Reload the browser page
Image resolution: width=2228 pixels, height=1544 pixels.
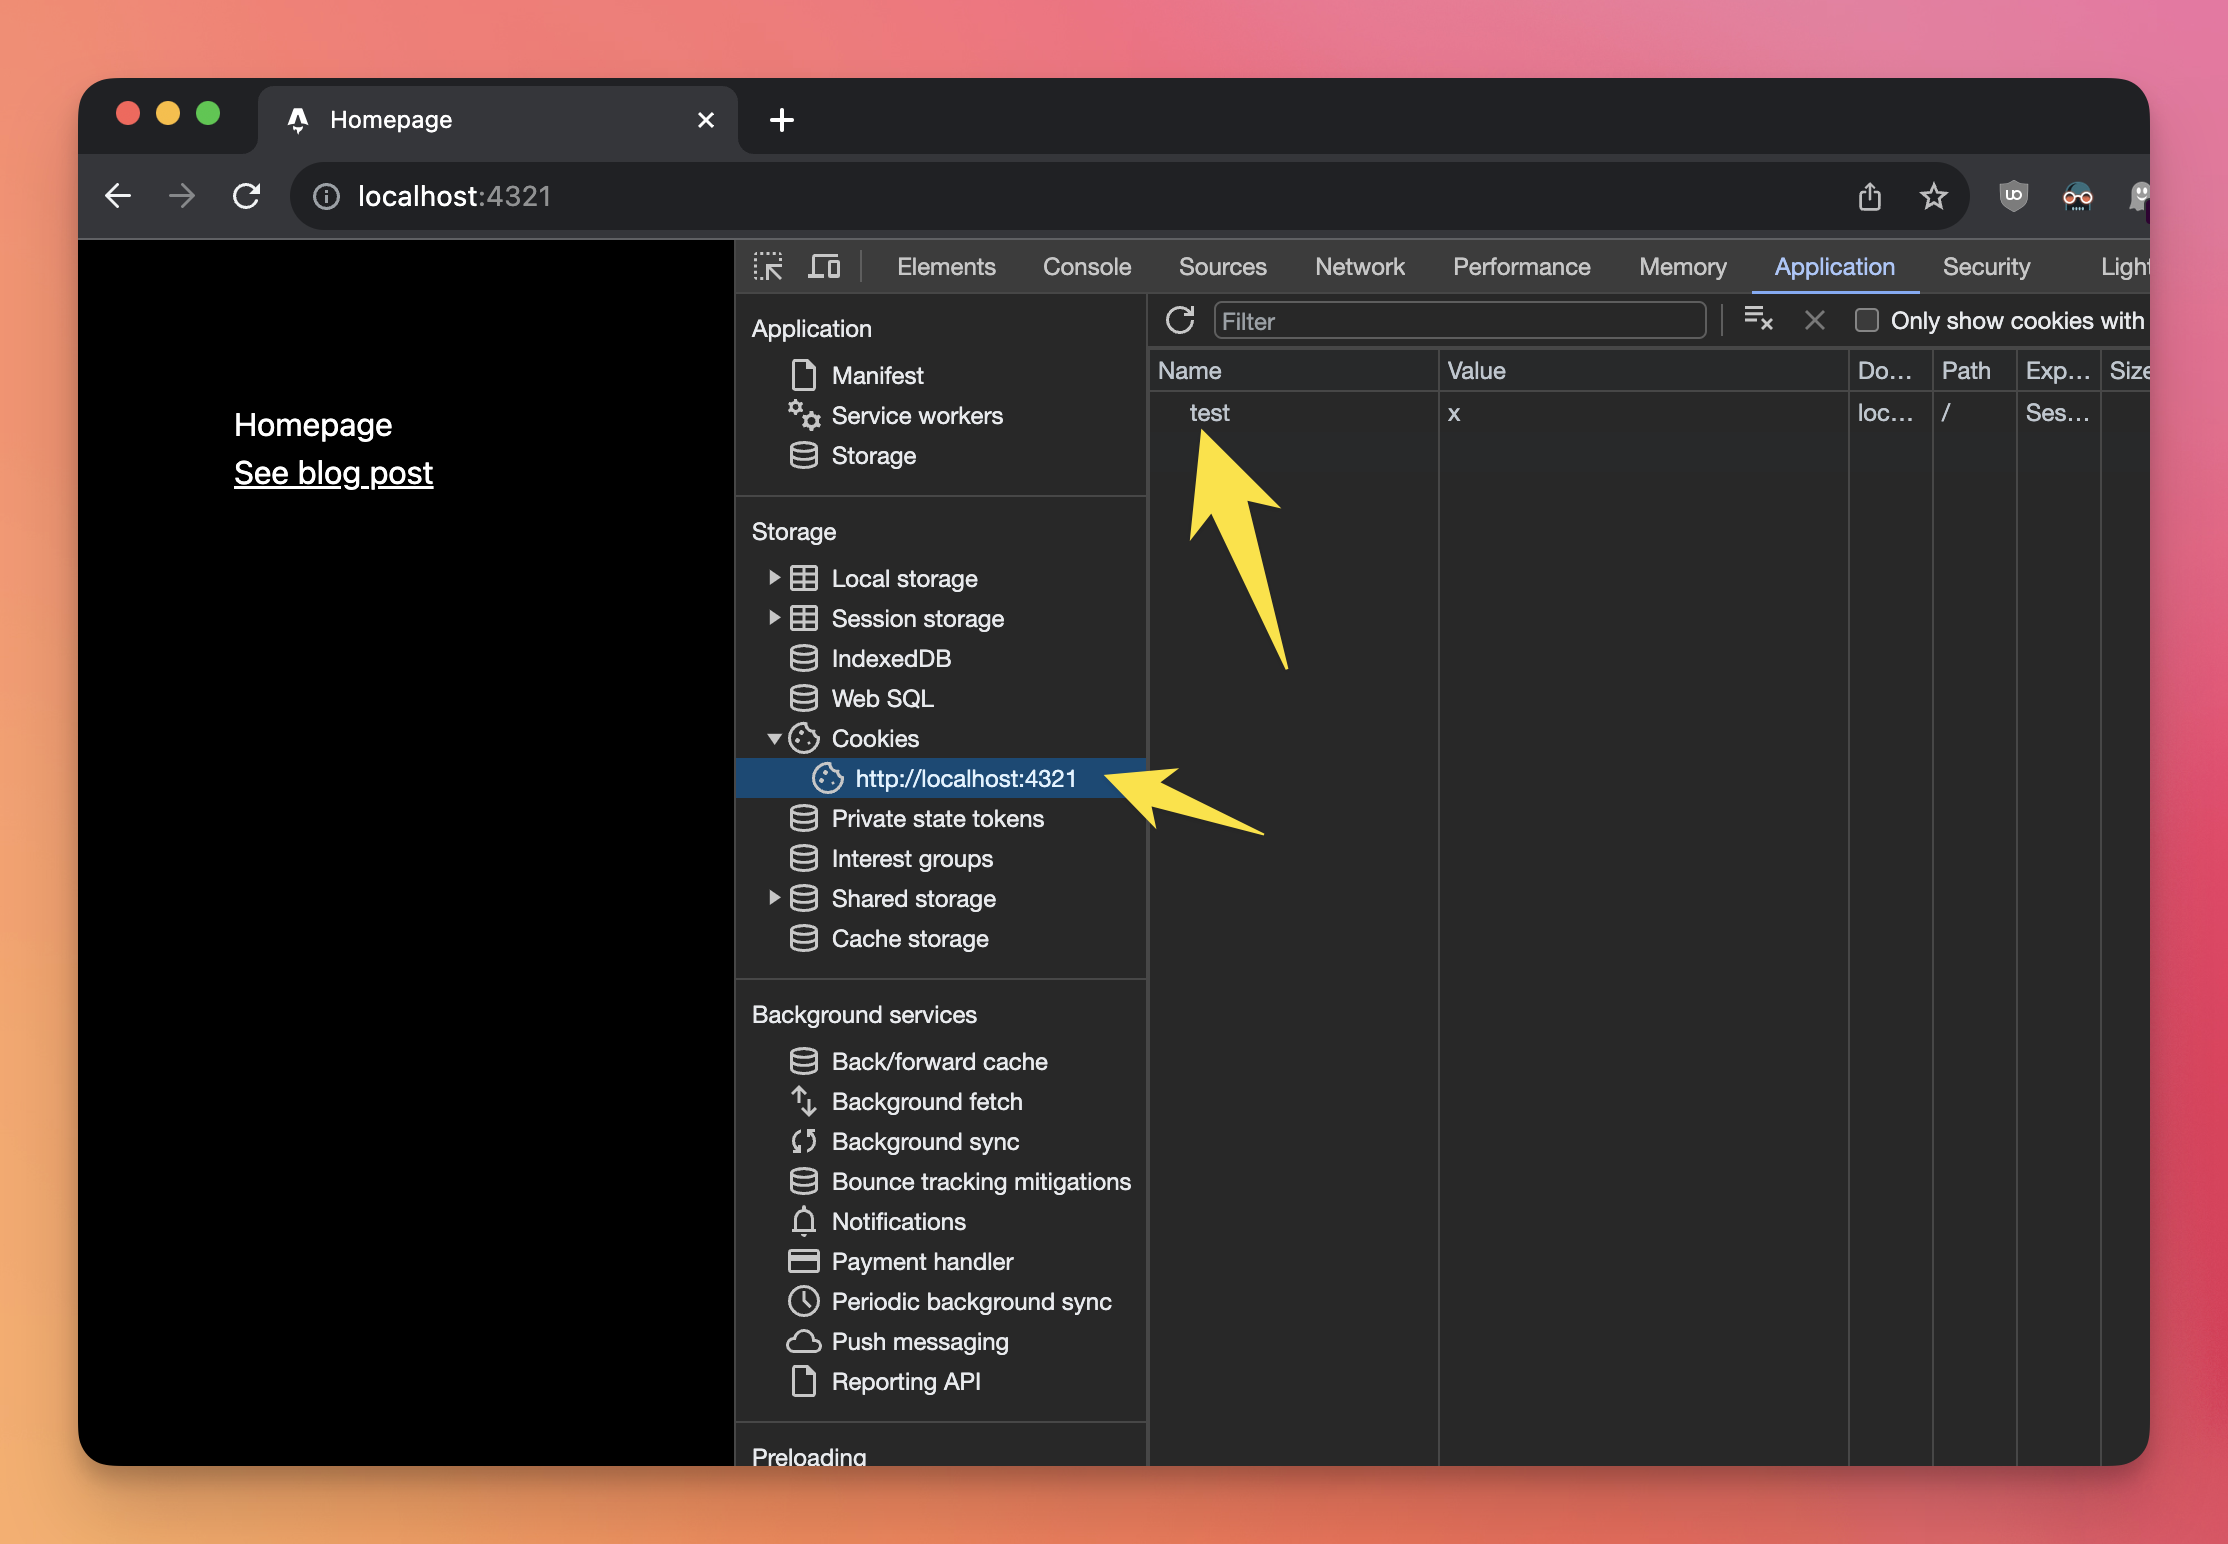click(246, 196)
